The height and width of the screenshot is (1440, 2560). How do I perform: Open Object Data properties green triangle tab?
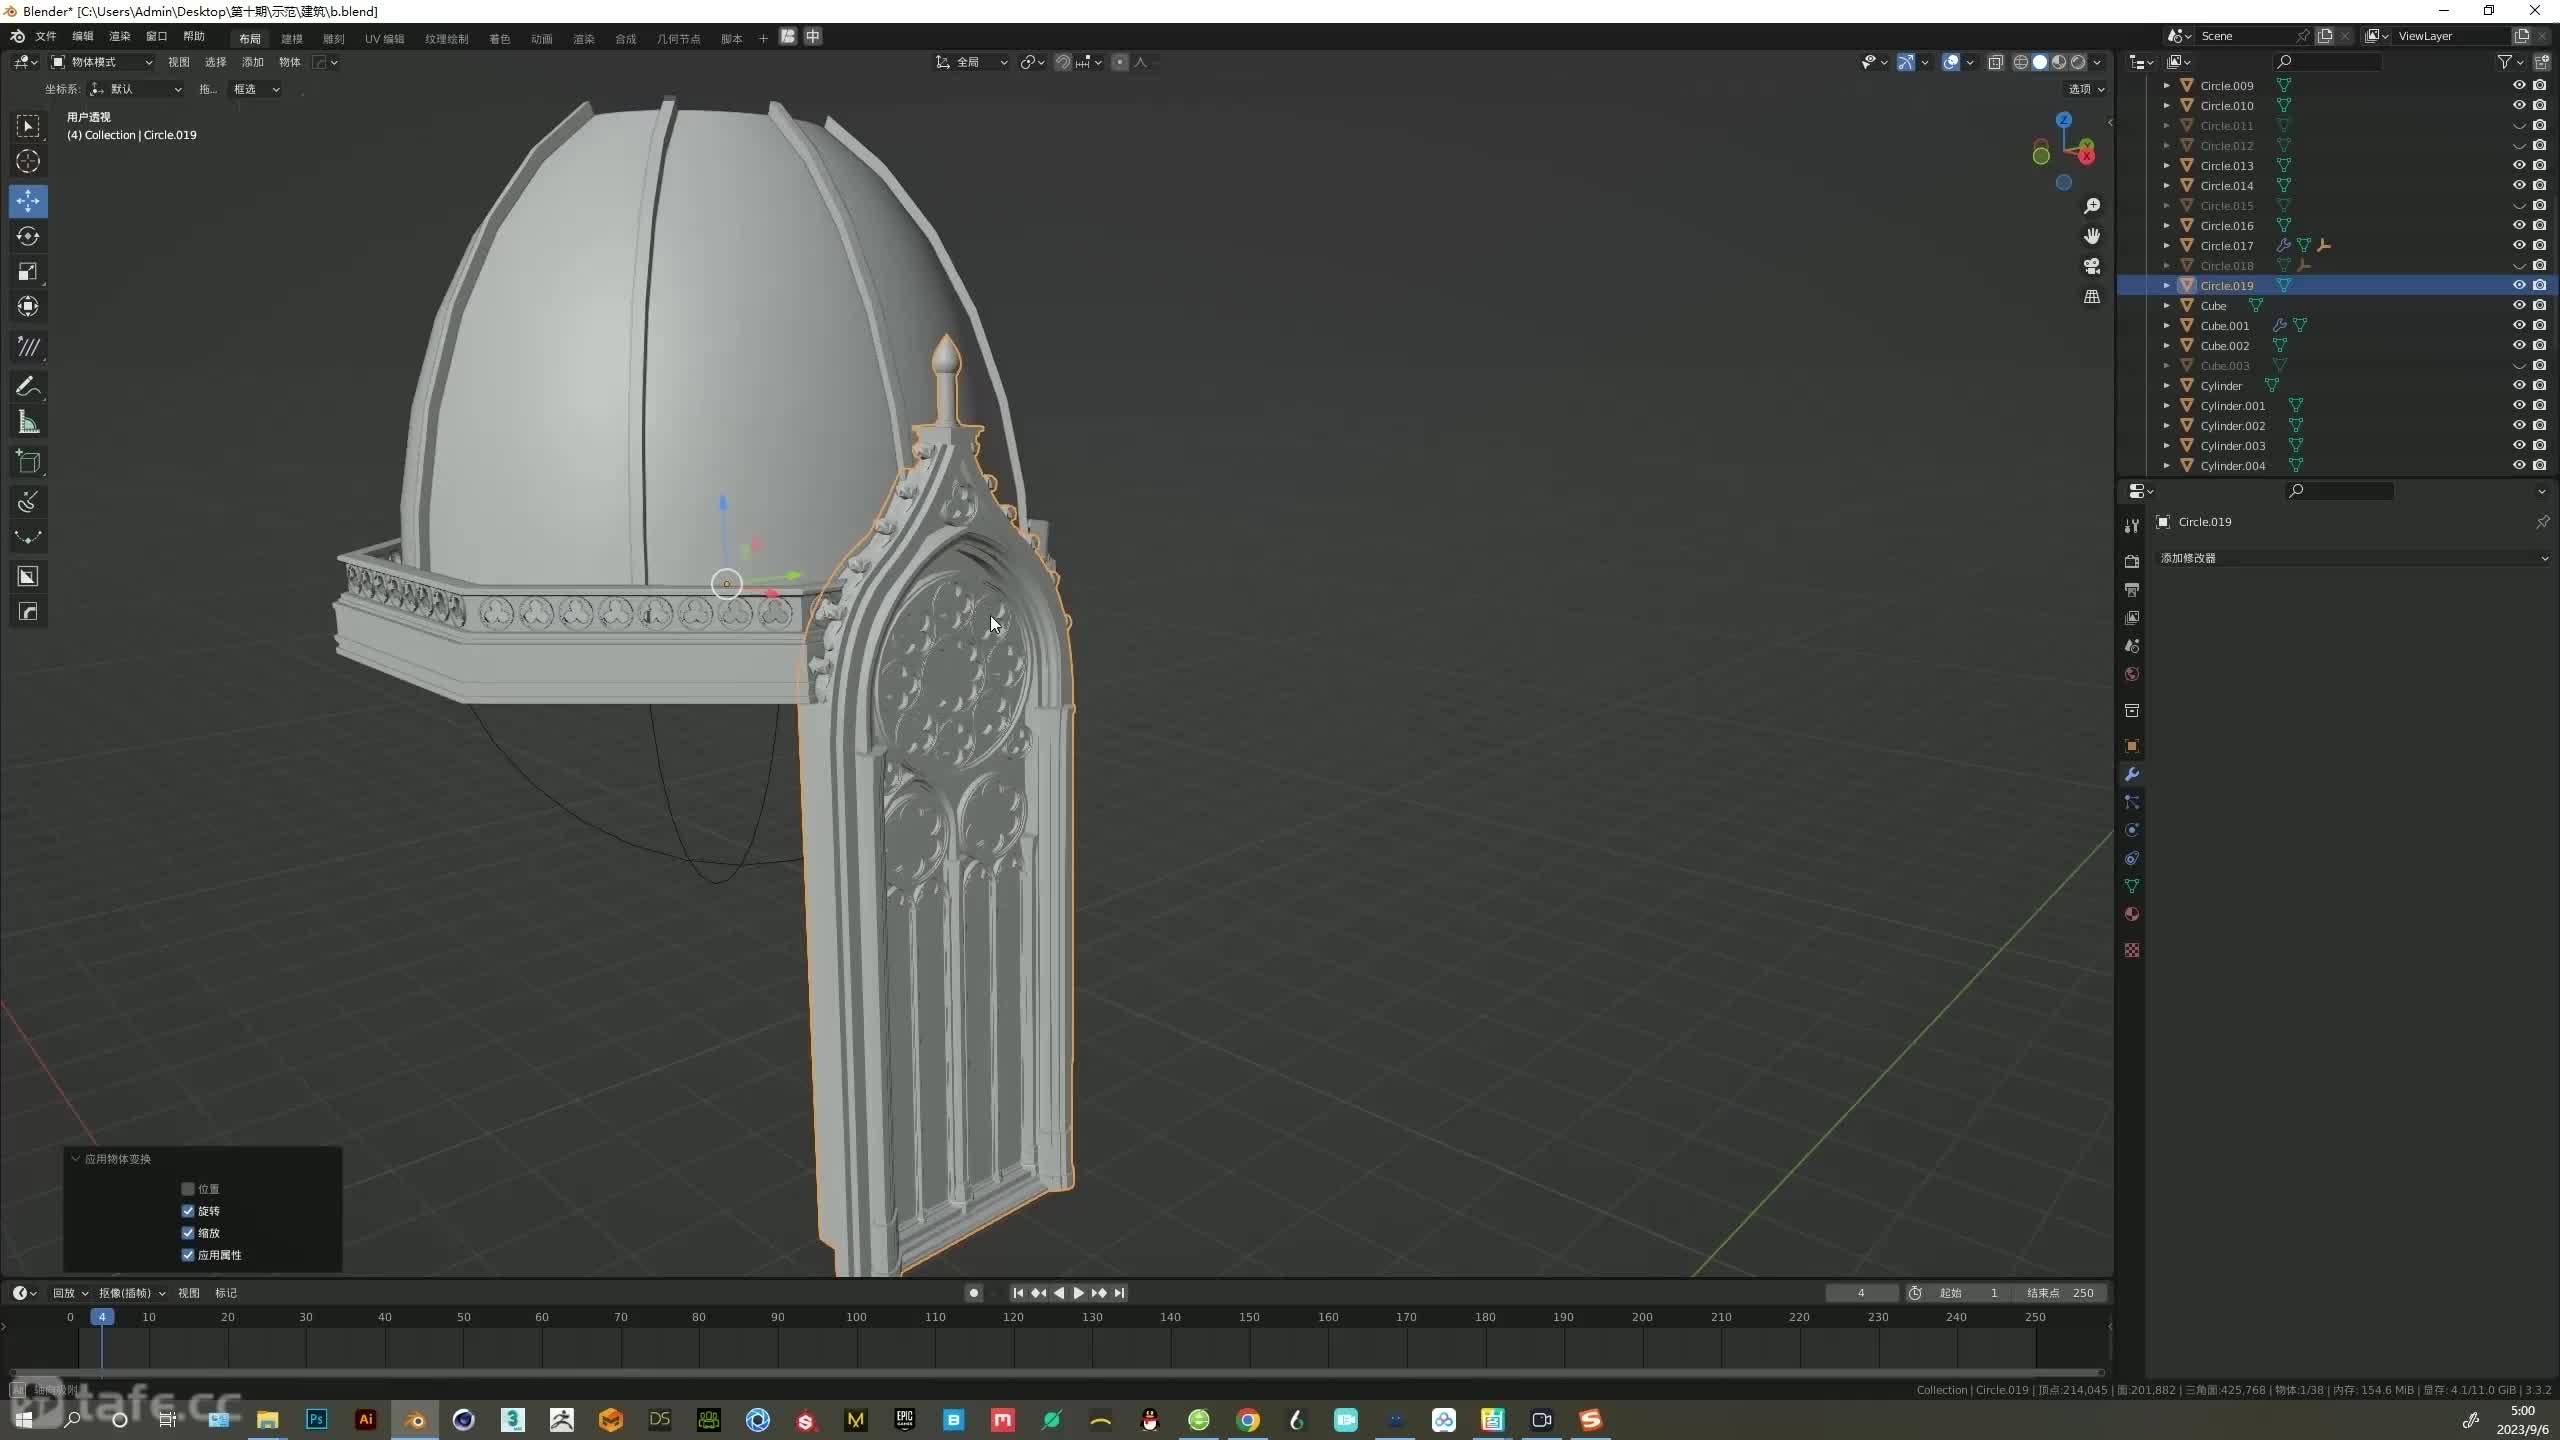tap(2131, 886)
